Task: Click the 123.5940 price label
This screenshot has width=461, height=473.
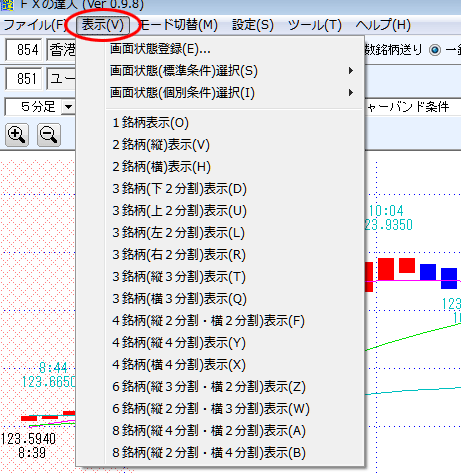Action: point(28,439)
